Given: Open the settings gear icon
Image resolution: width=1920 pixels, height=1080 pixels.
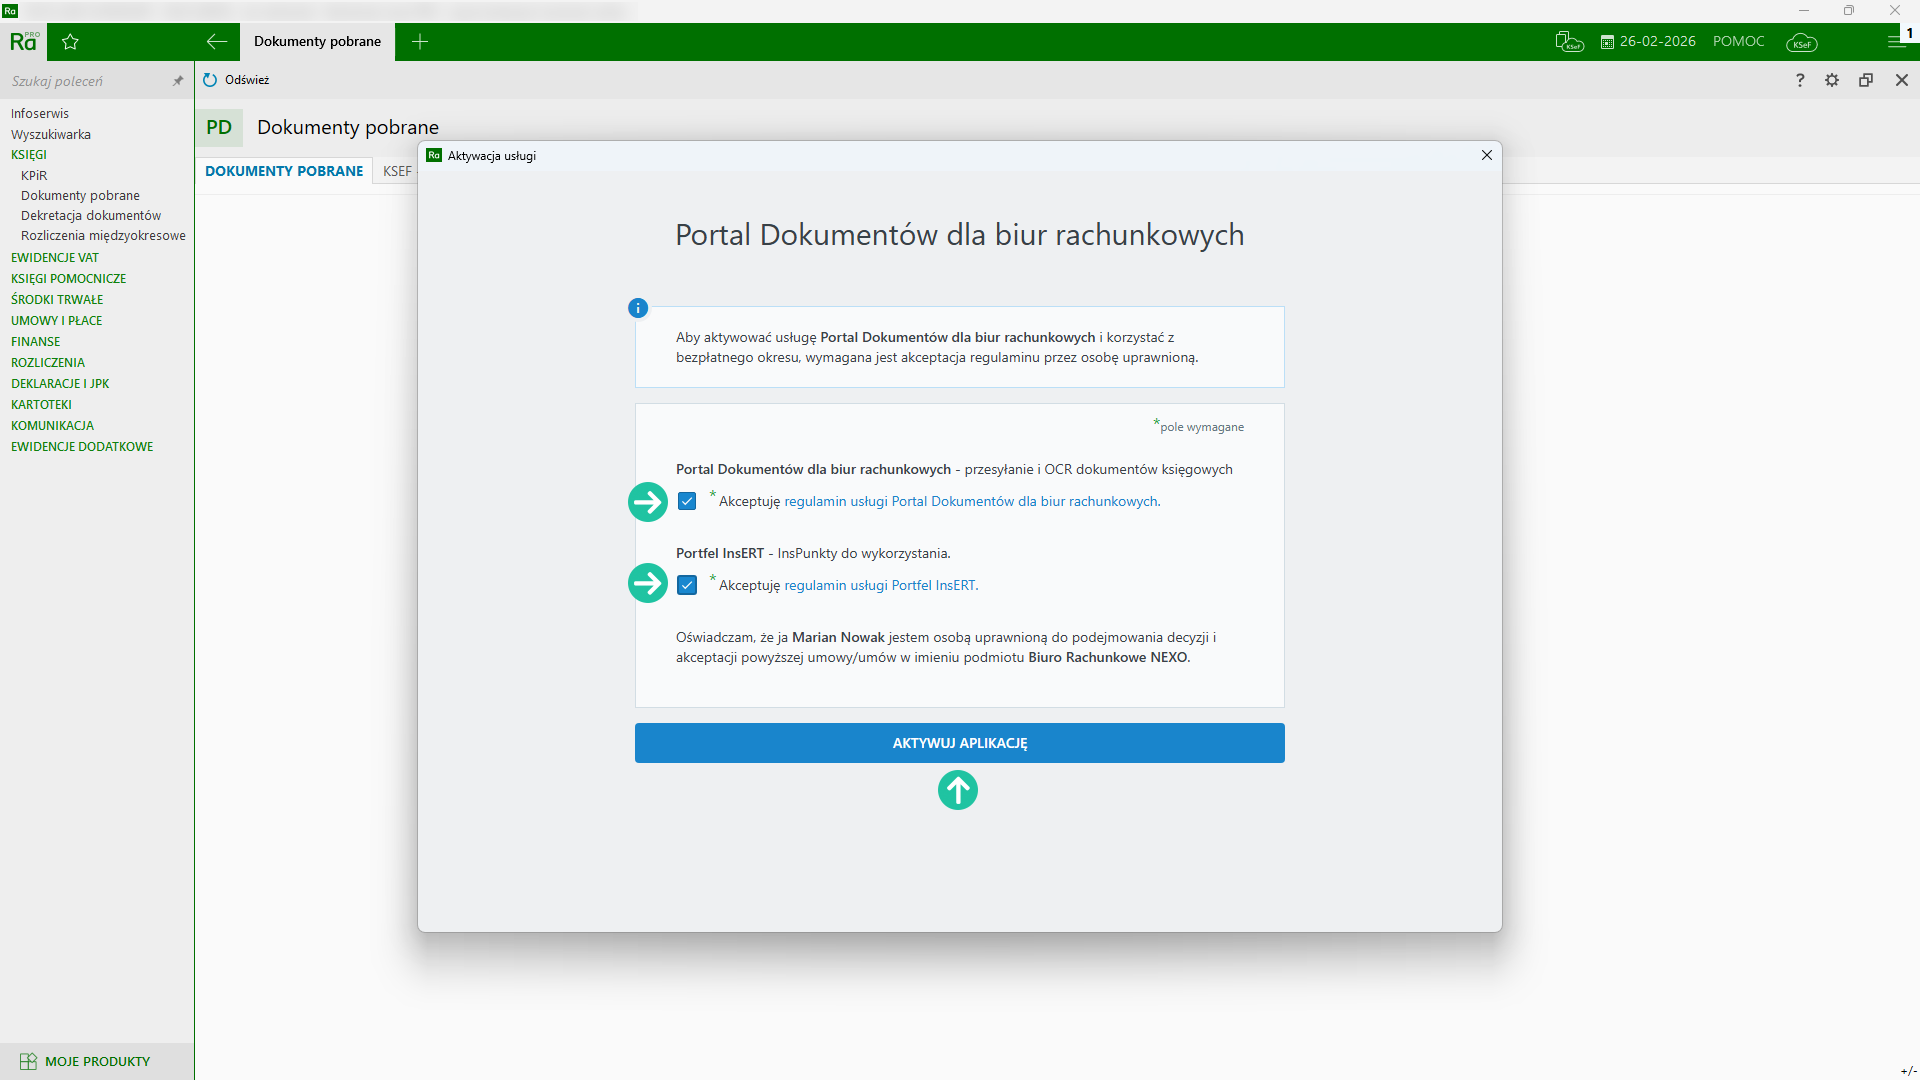Looking at the screenshot, I should pos(1832,80).
